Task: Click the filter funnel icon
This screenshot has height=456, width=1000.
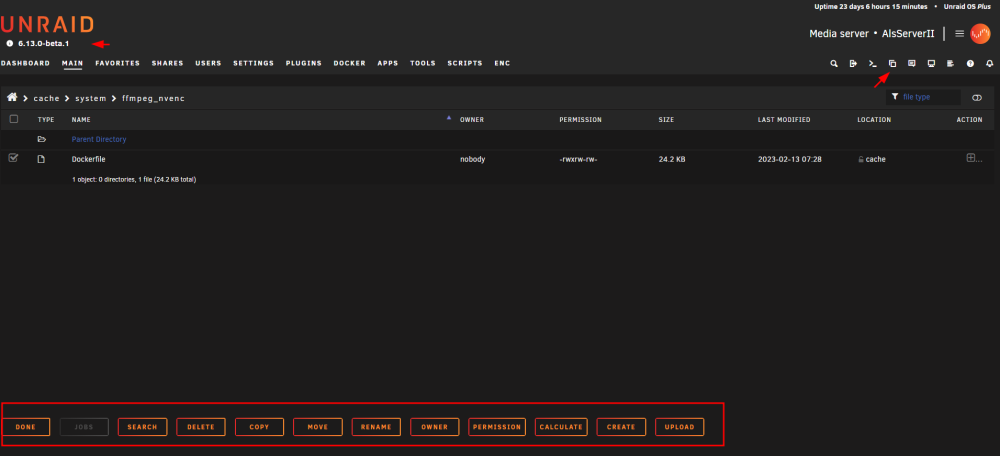Action: (895, 97)
